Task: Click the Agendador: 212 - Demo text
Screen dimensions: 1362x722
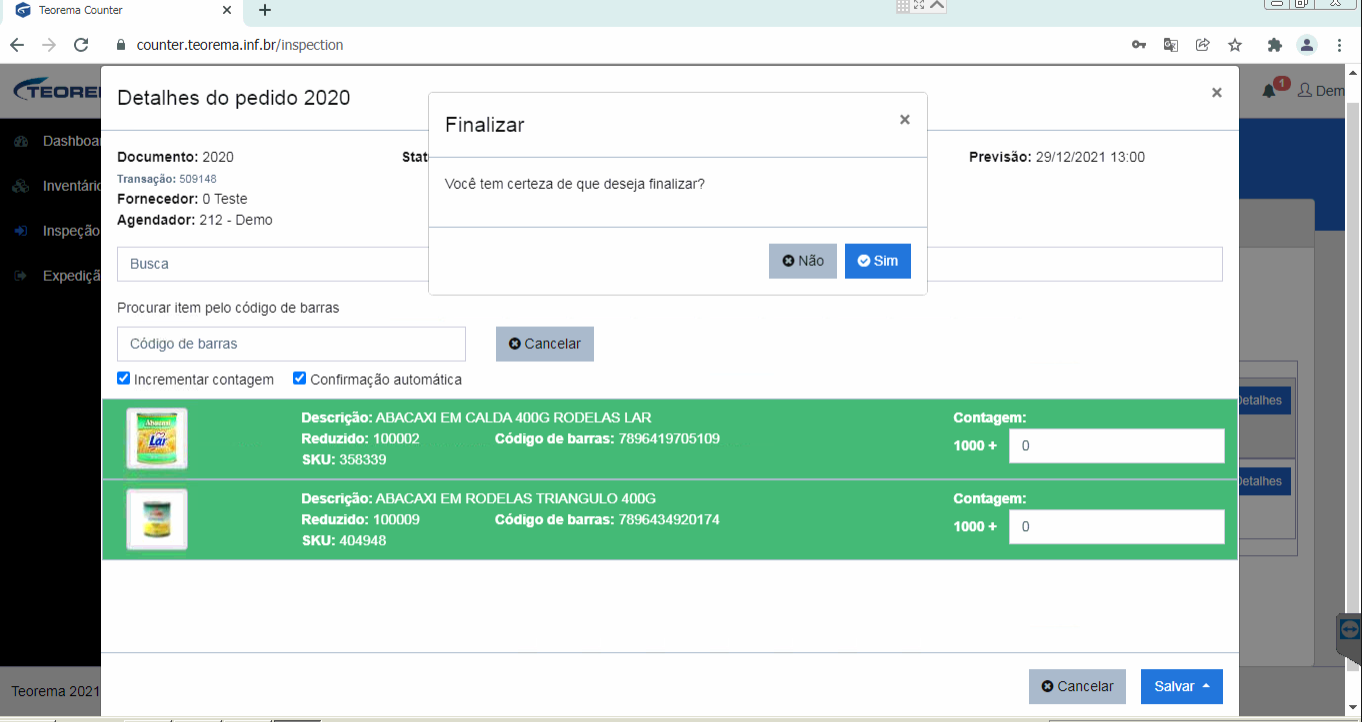Action: (x=195, y=220)
